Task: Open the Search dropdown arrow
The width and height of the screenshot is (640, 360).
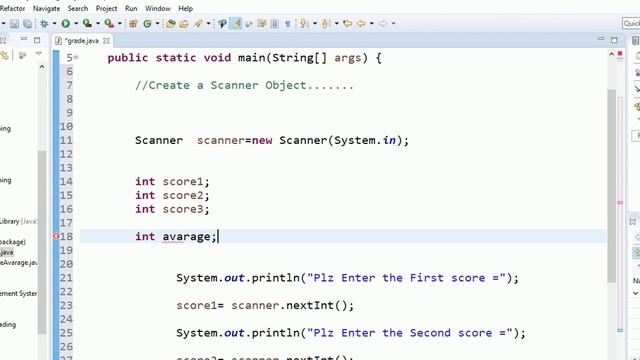Action: 208,24
